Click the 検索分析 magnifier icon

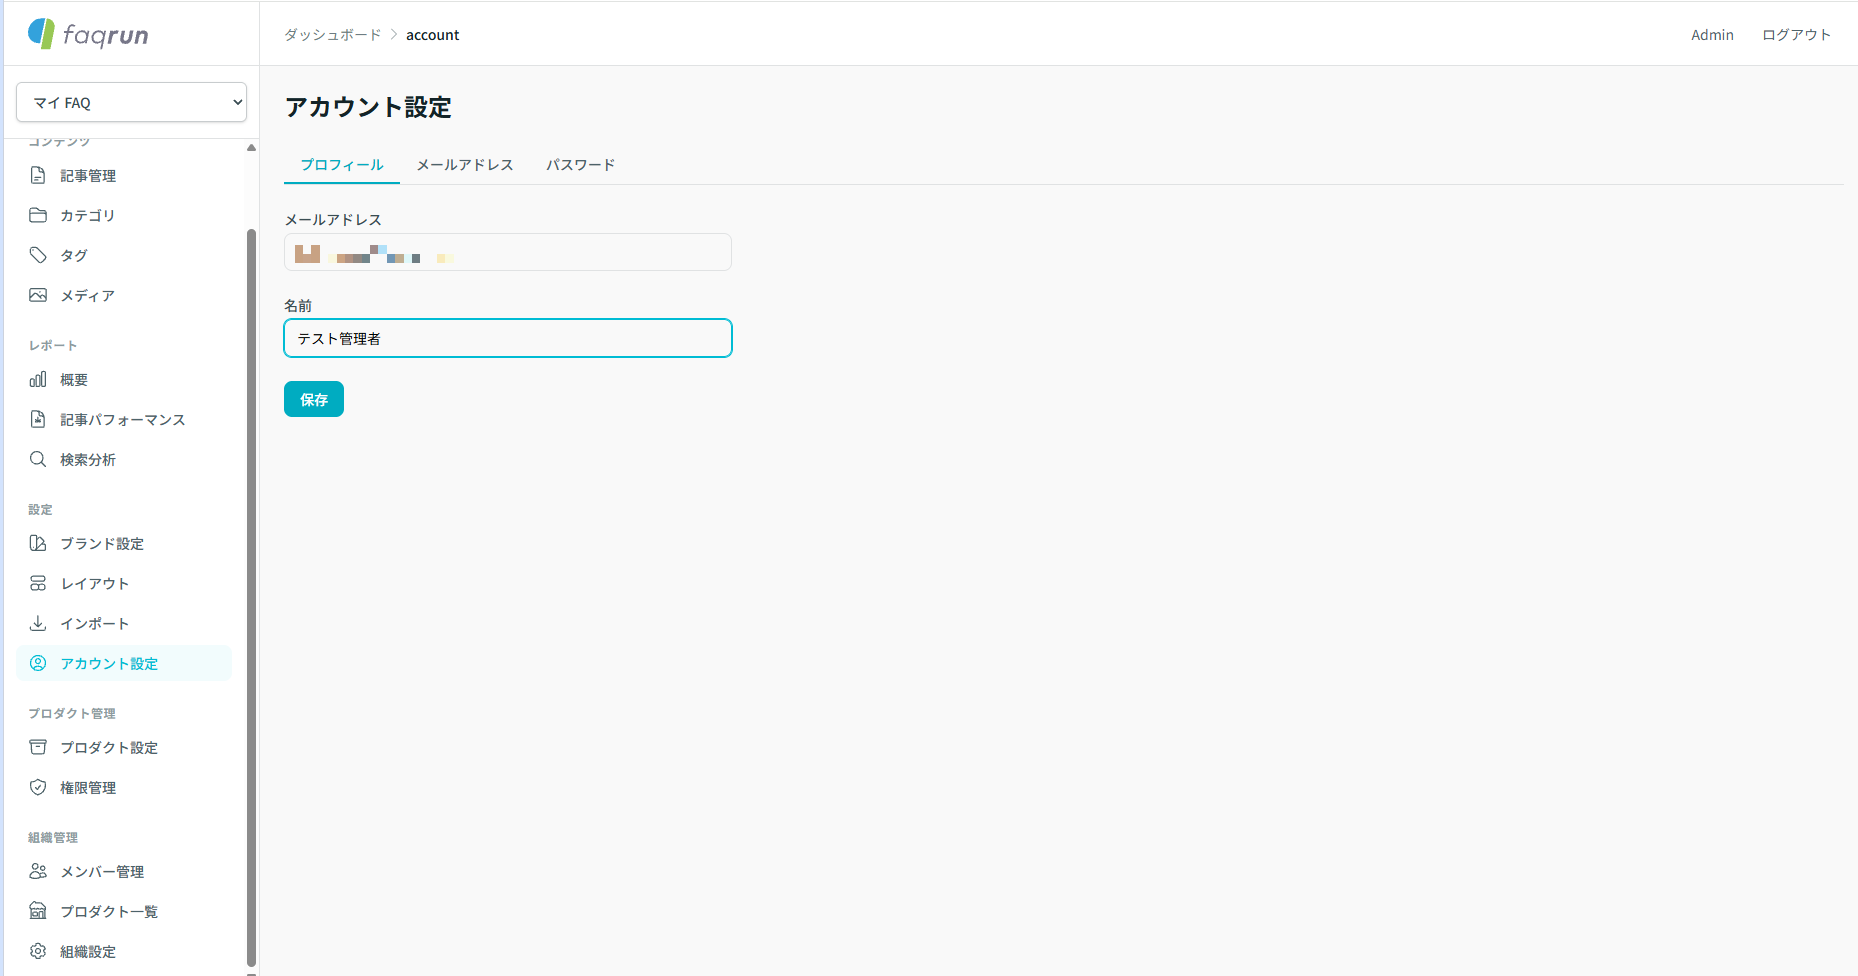coord(38,459)
